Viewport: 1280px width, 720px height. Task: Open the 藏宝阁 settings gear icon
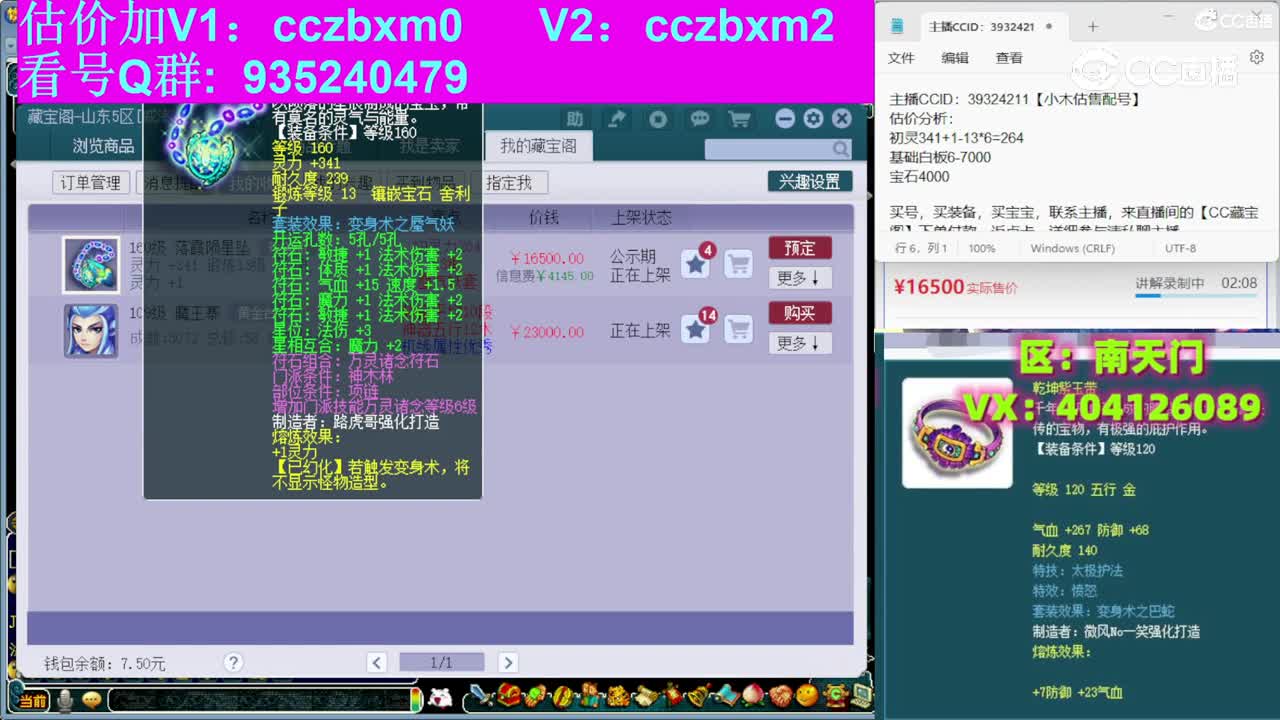coord(813,119)
